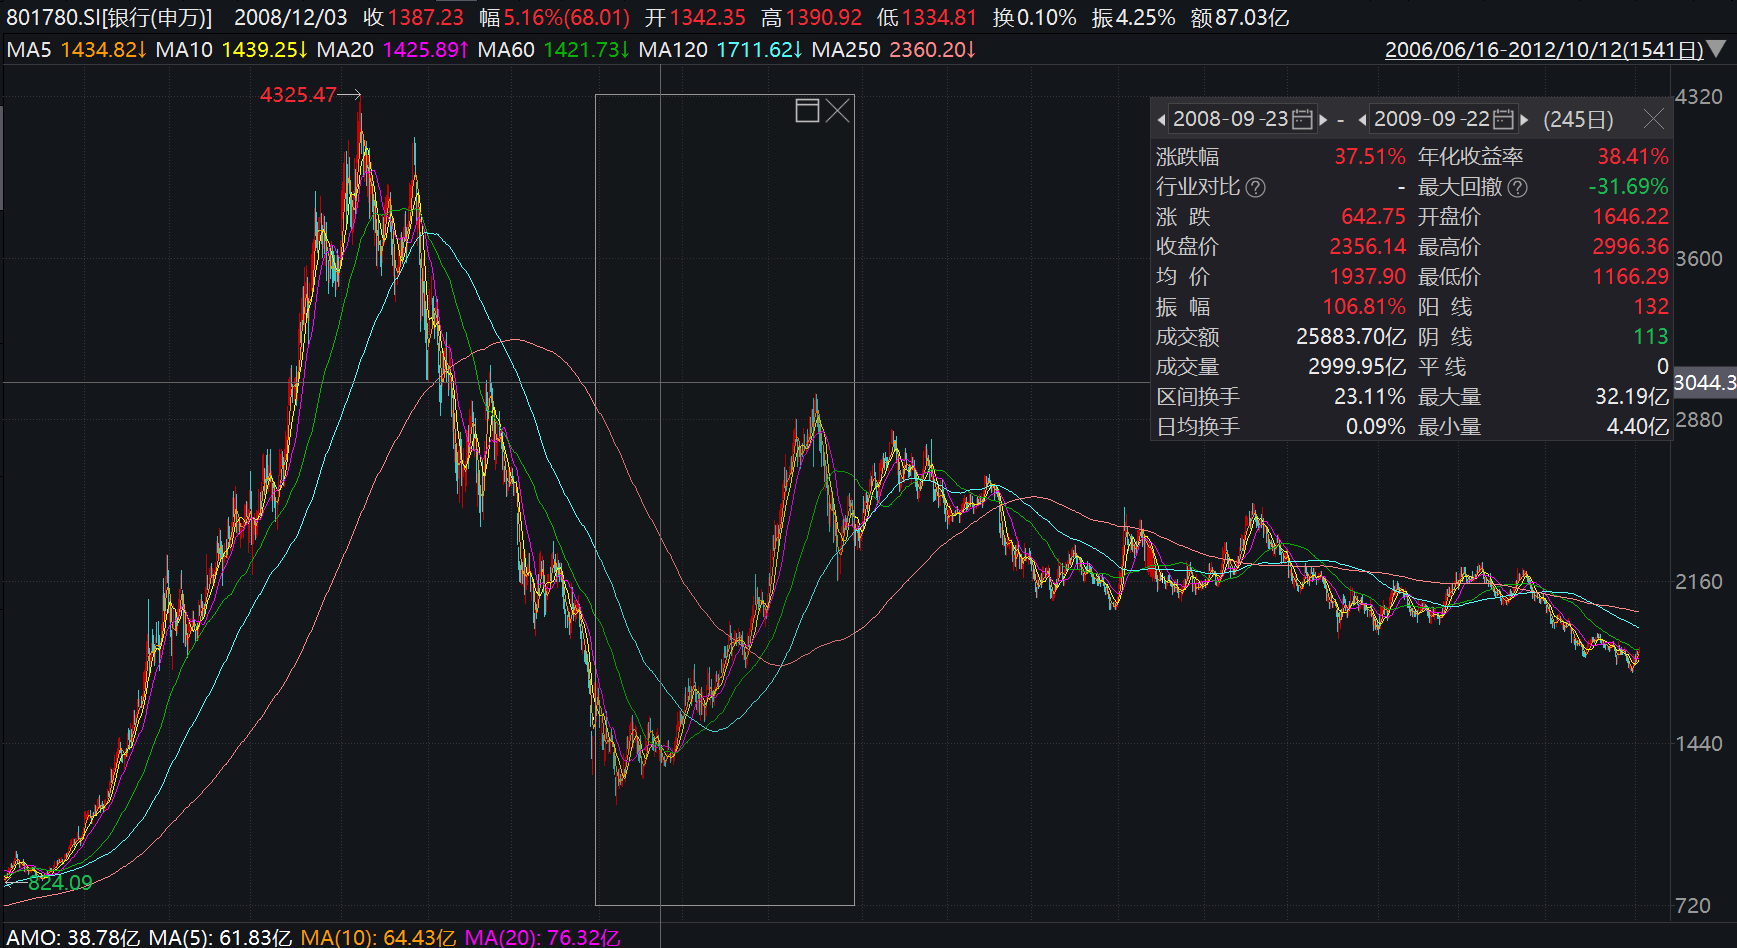1737x948 pixels.
Task: Click the 3600 price axis label
Action: click(x=1699, y=259)
